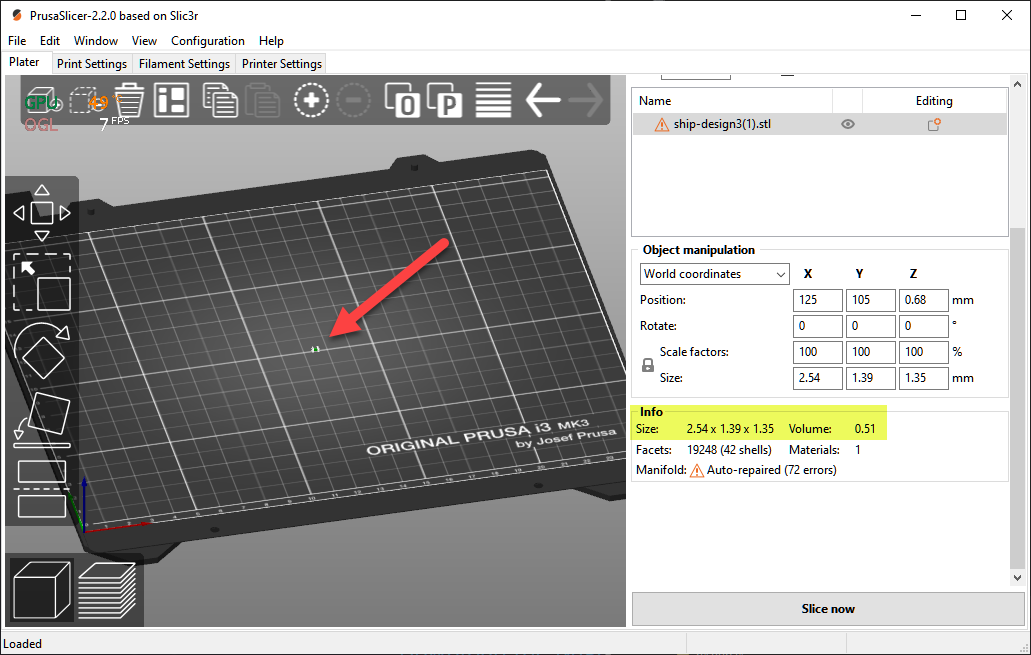Click the "Loaded" status bar text
This screenshot has width=1031, height=655.
point(22,644)
